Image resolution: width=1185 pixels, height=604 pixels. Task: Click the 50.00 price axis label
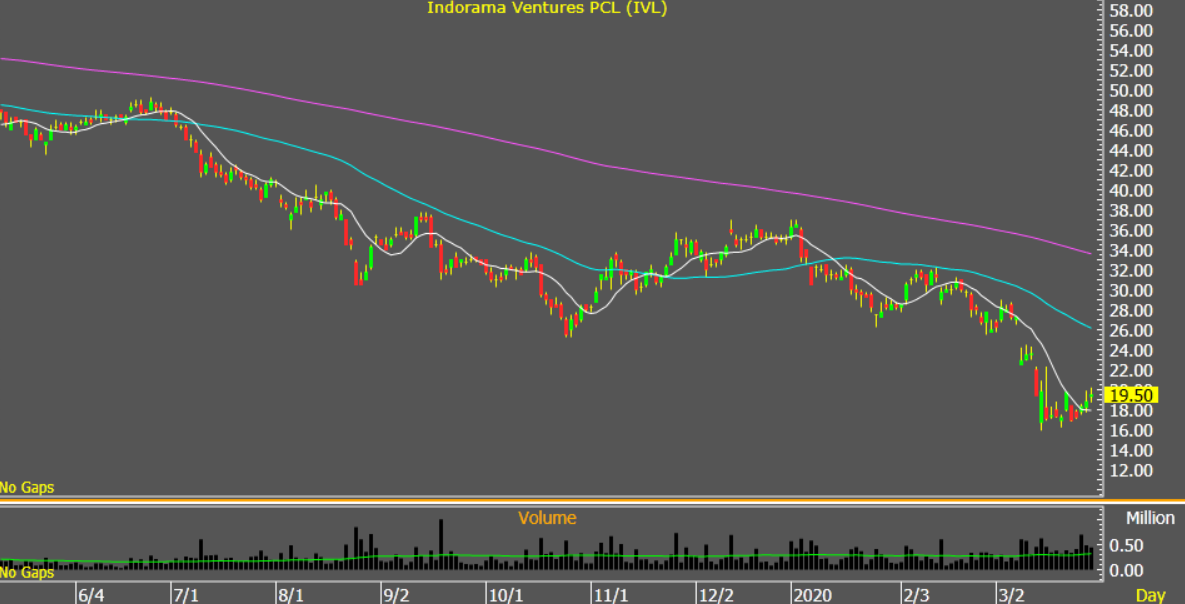(1131, 91)
